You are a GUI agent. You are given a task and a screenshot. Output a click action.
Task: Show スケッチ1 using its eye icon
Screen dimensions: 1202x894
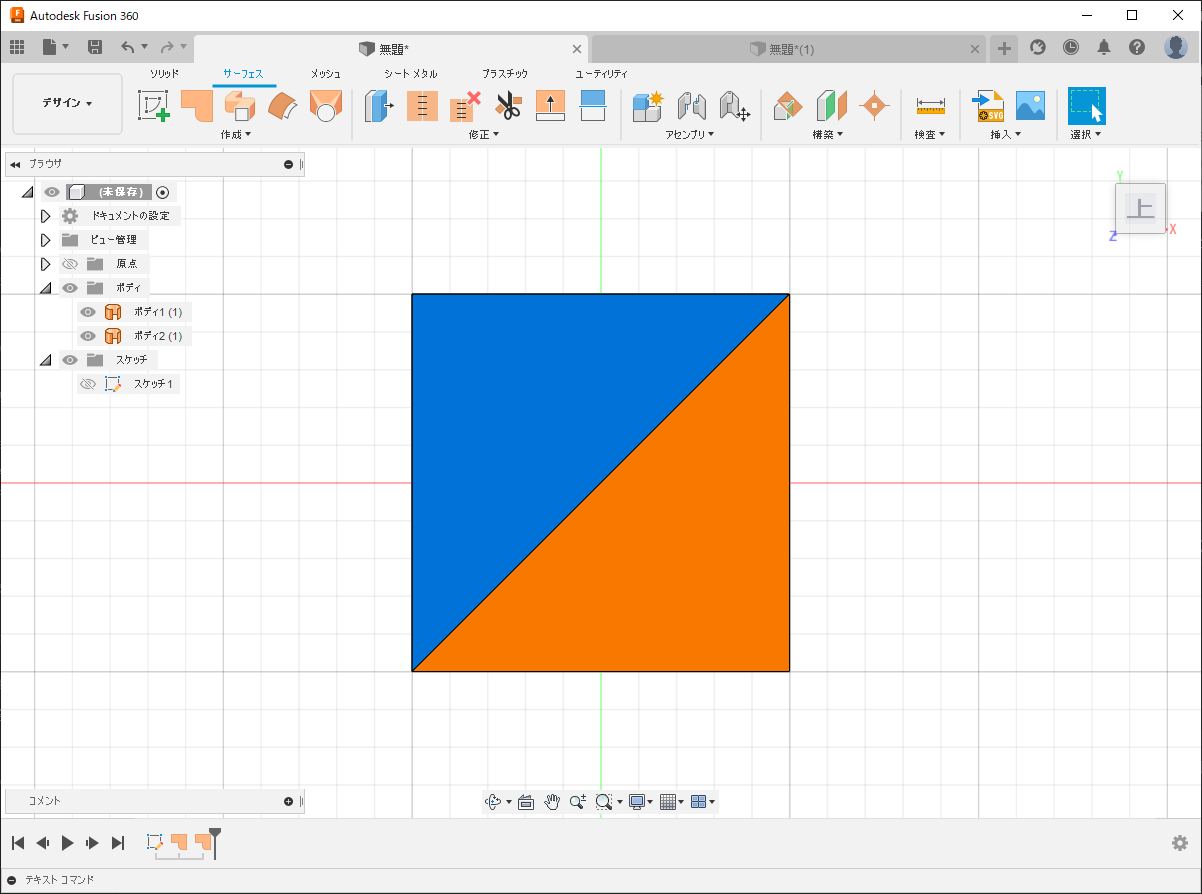(88, 384)
